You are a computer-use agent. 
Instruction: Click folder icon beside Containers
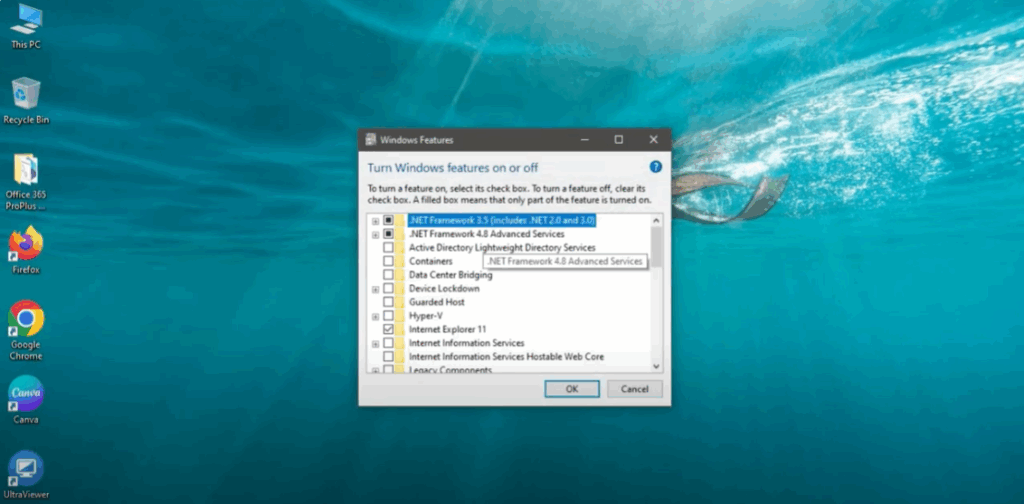point(400,261)
